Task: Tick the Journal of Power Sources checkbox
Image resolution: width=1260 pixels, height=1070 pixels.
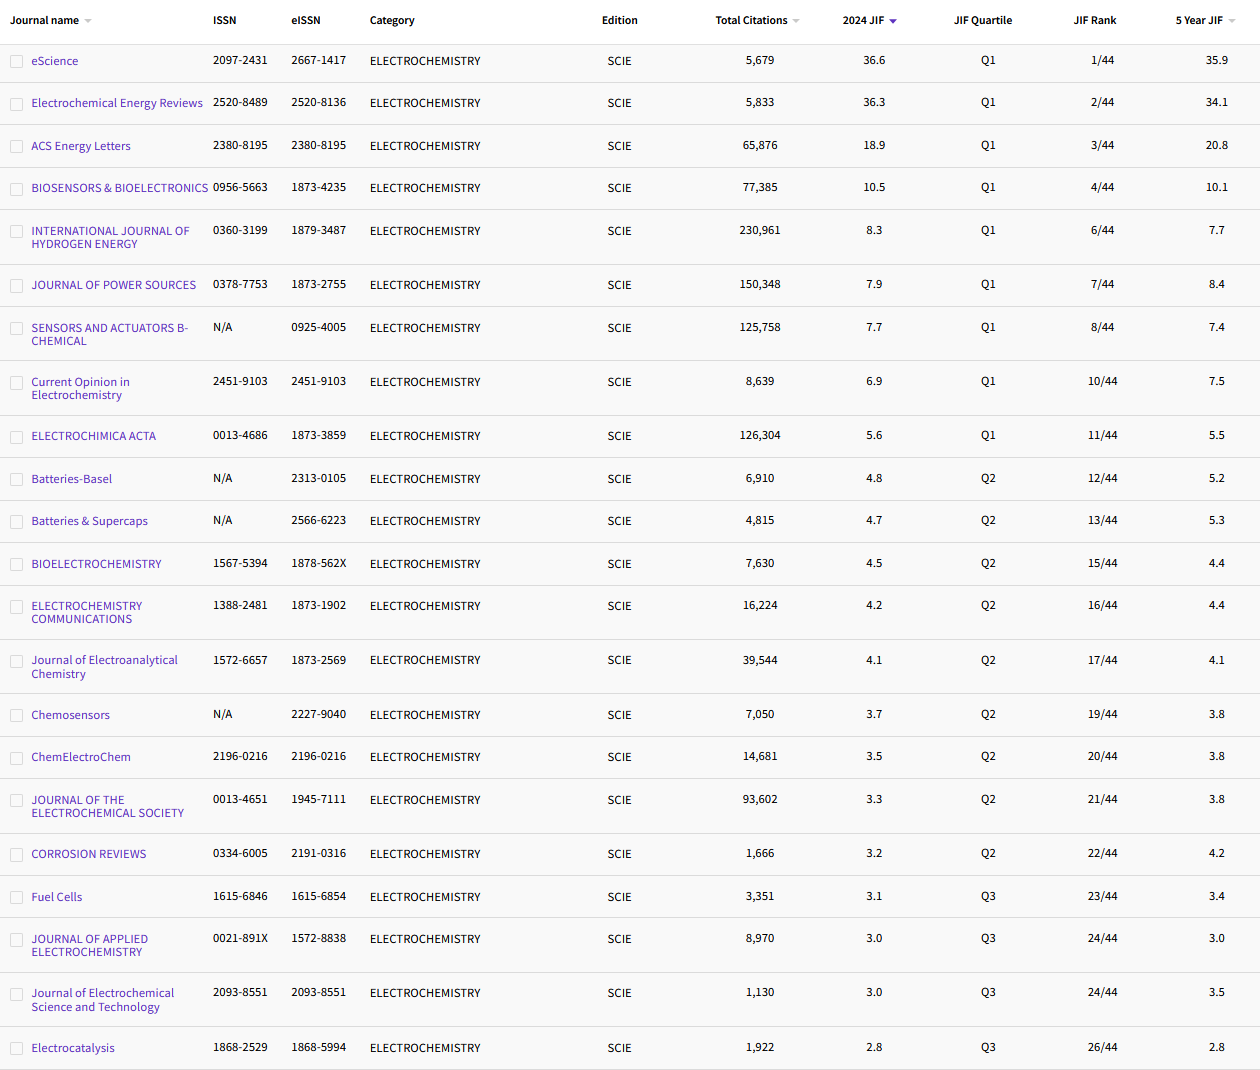Action: click(x=16, y=286)
